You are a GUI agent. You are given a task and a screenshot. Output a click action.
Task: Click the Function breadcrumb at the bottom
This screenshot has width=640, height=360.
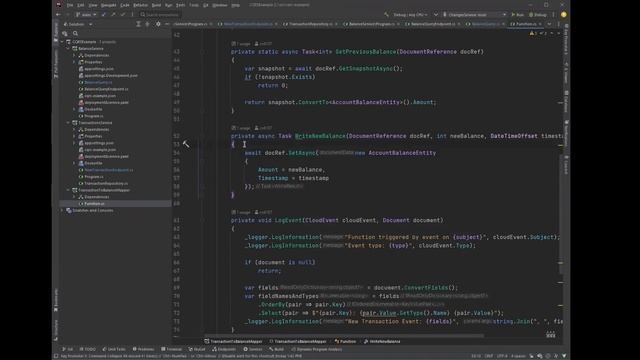tap(345, 341)
